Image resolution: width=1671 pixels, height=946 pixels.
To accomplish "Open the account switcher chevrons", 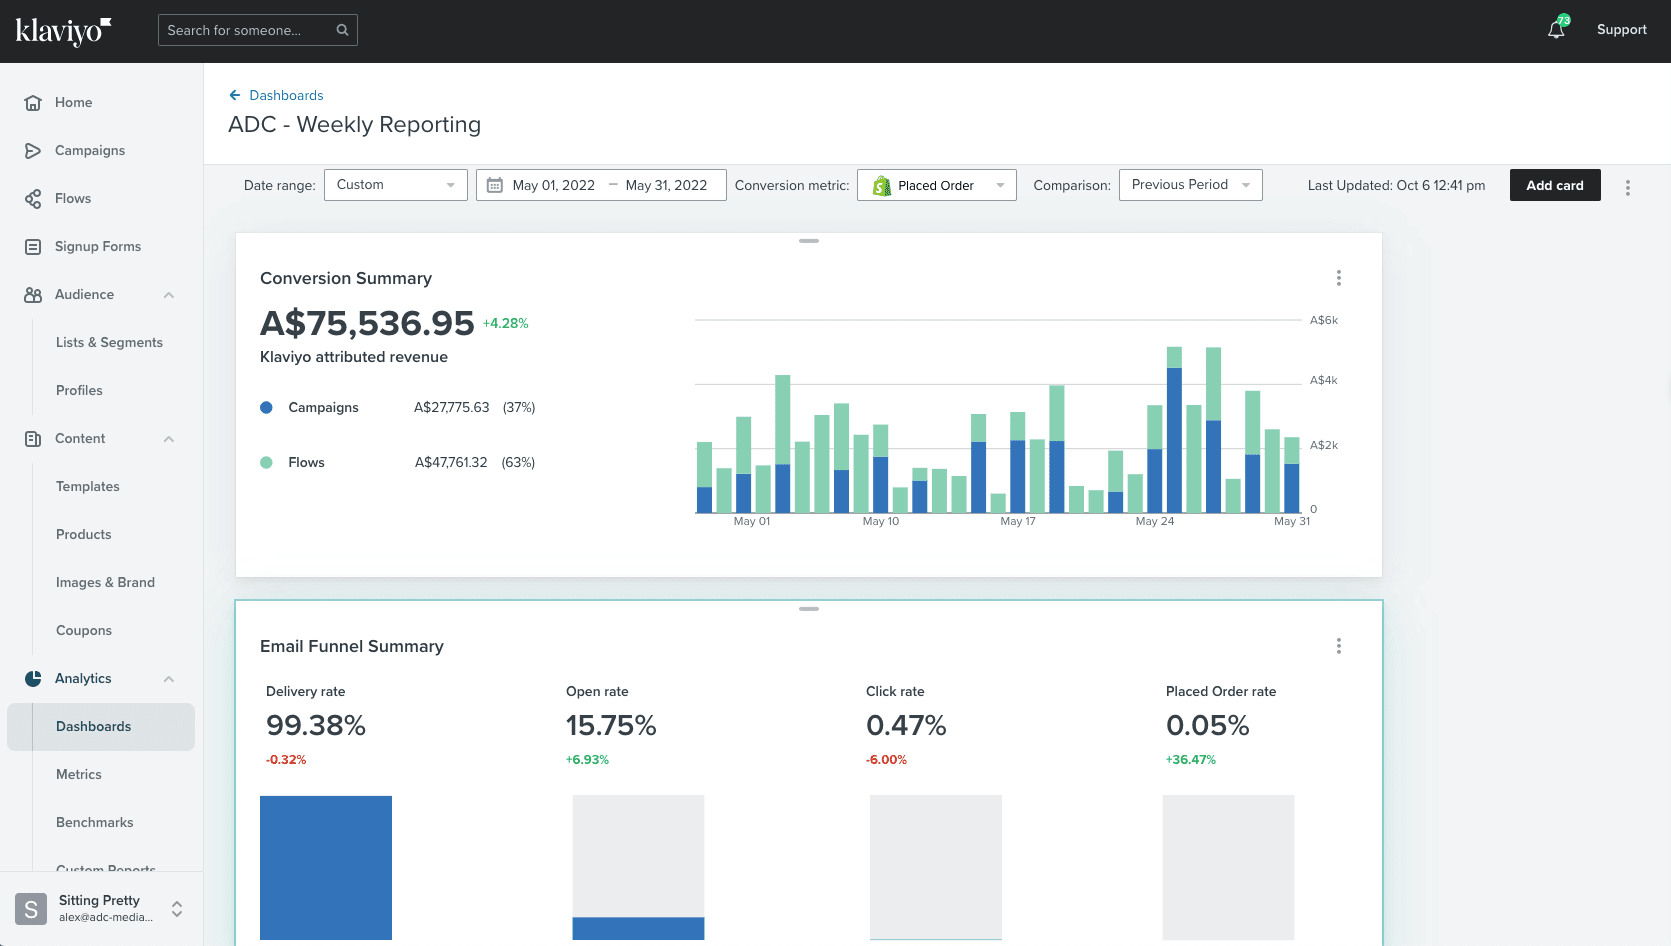I will (x=177, y=909).
